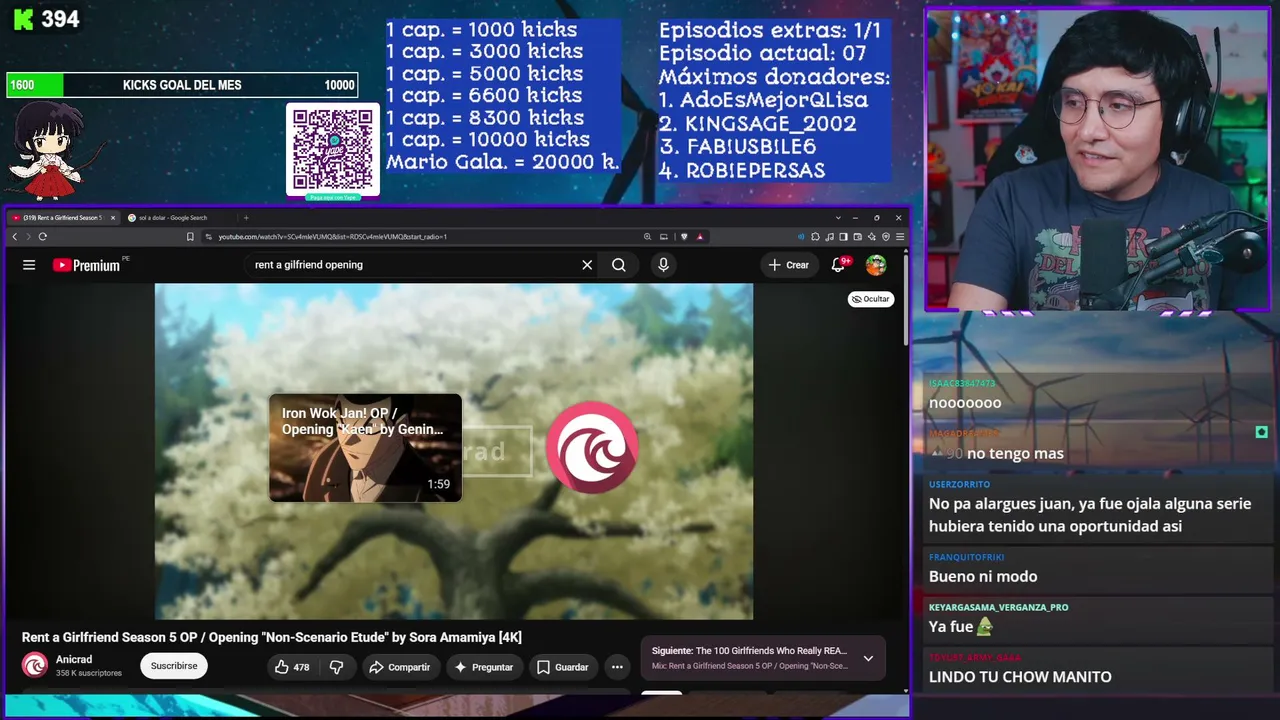This screenshot has width=1280, height=720.
Task: Open the Brave Shields lion icon
Action: pos(684,237)
